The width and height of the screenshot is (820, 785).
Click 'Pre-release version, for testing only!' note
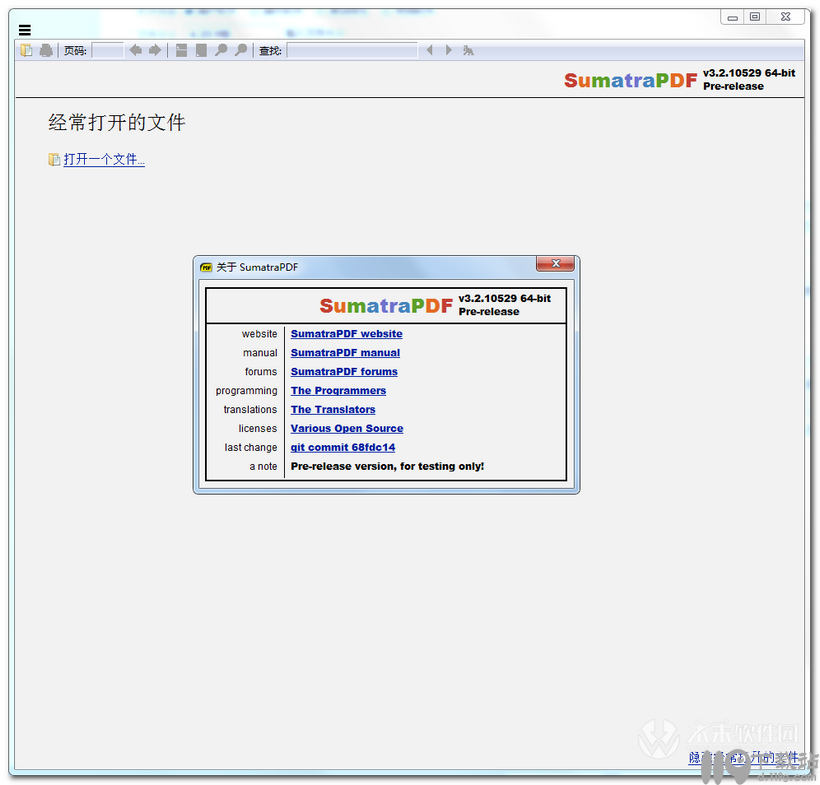coord(388,466)
